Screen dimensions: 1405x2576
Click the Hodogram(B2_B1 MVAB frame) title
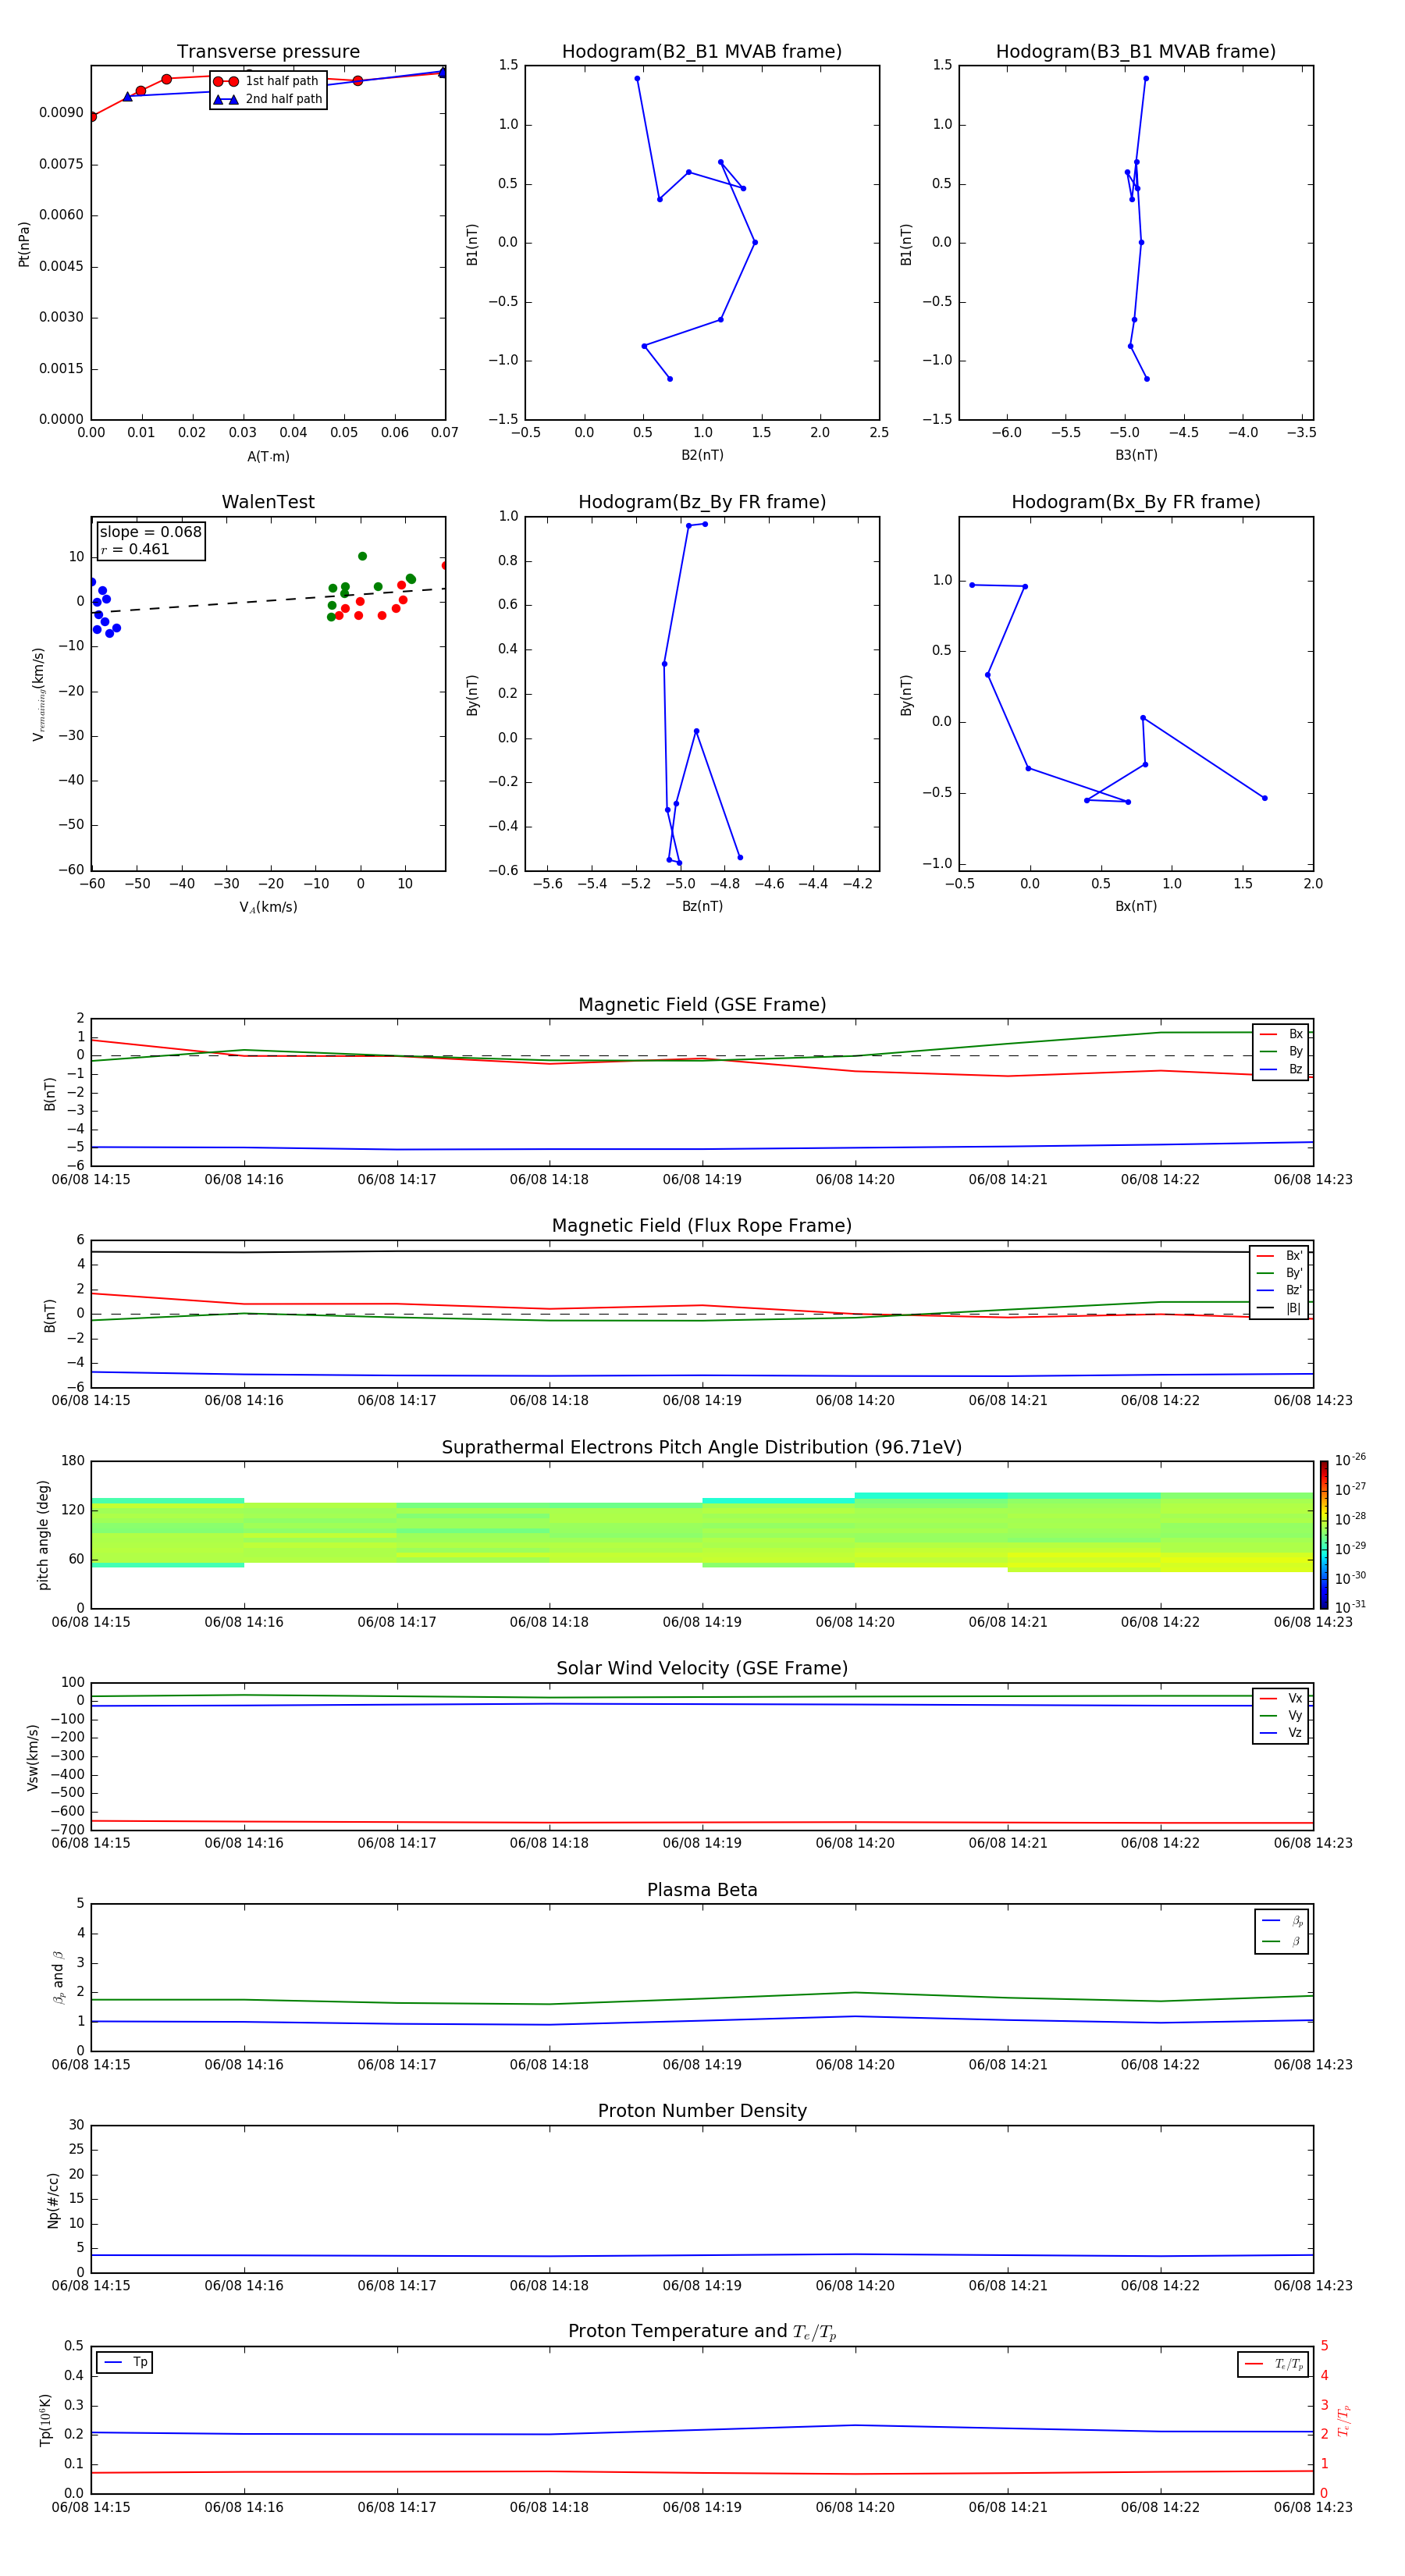click(702, 52)
